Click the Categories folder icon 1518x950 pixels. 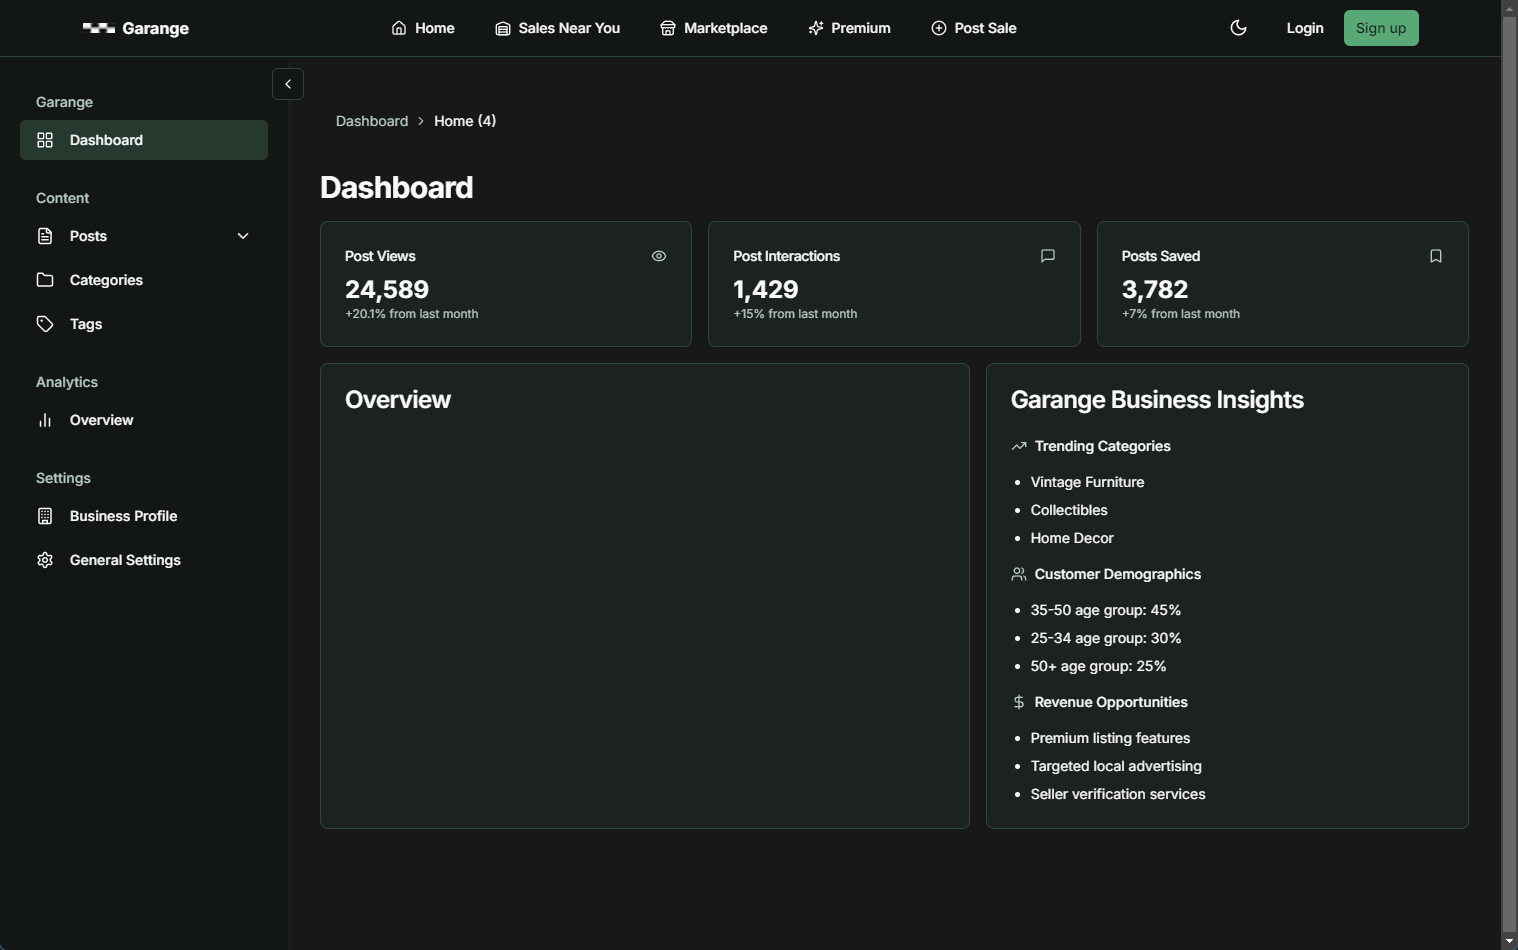tap(45, 280)
